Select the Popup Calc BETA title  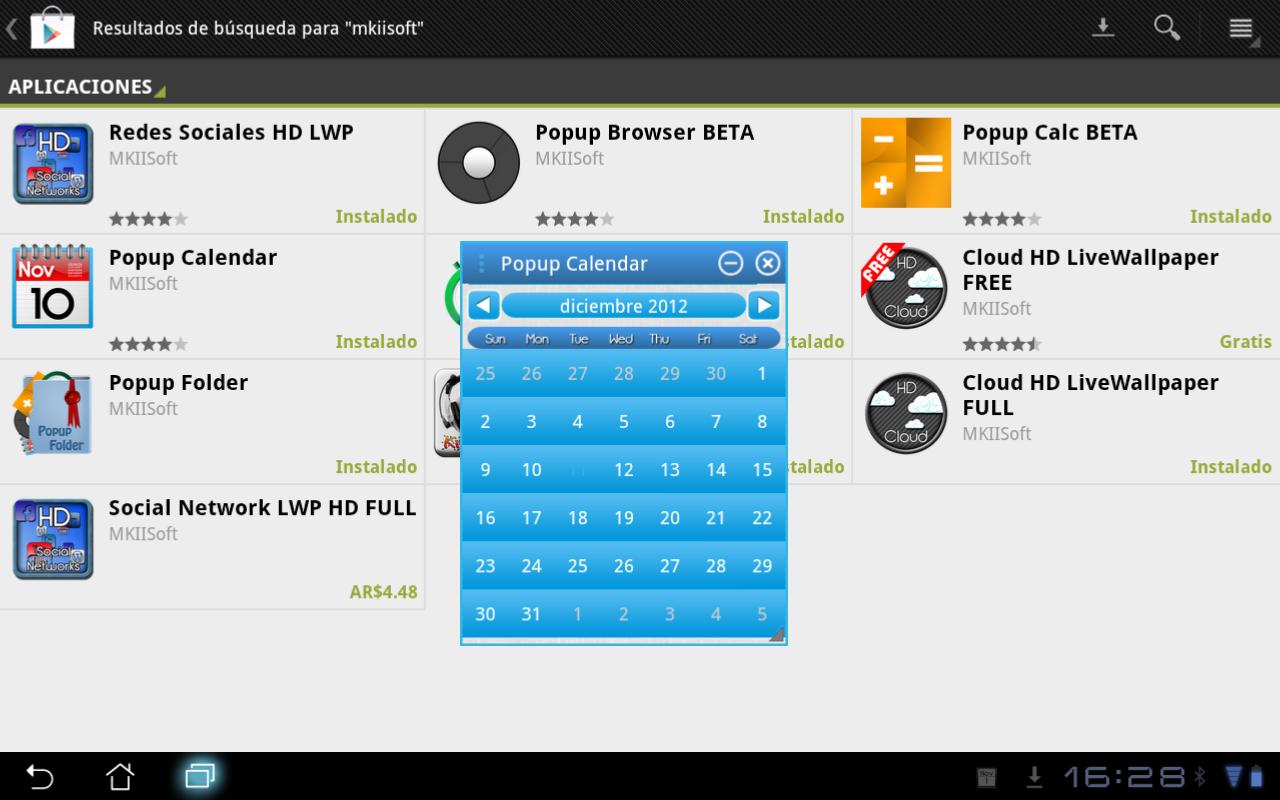tap(1050, 132)
